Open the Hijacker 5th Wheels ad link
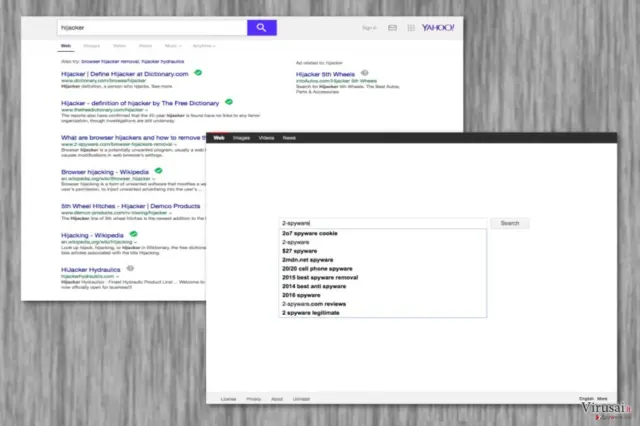The height and width of the screenshot is (426, 640). (x=325, y=74)
